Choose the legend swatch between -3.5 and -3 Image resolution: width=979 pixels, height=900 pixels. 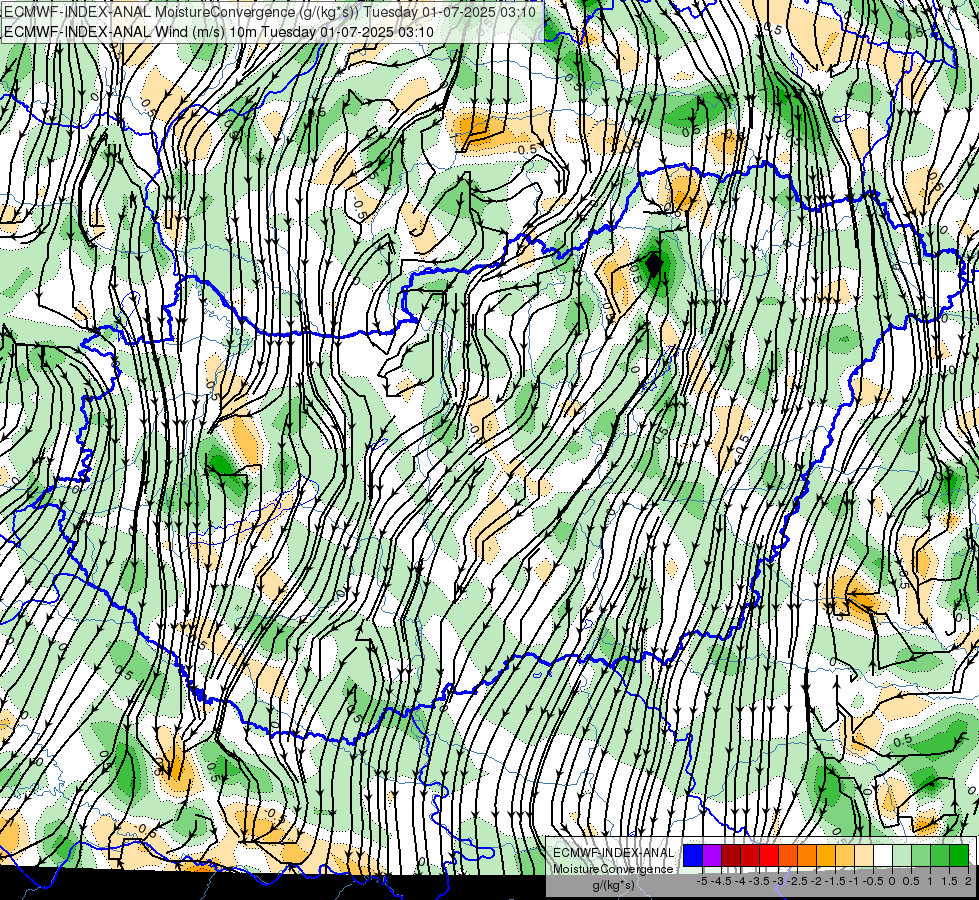click(x=769, y=855)
